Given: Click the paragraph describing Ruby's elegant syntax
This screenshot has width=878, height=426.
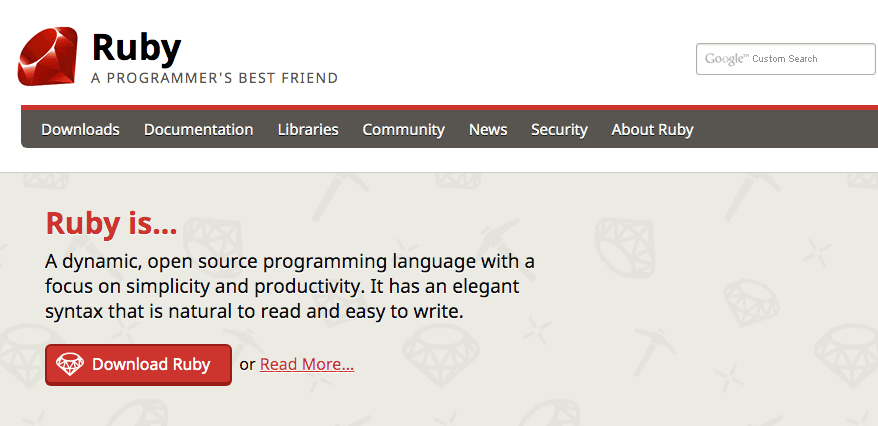Looking at the screenshot, I should point(290,287).
